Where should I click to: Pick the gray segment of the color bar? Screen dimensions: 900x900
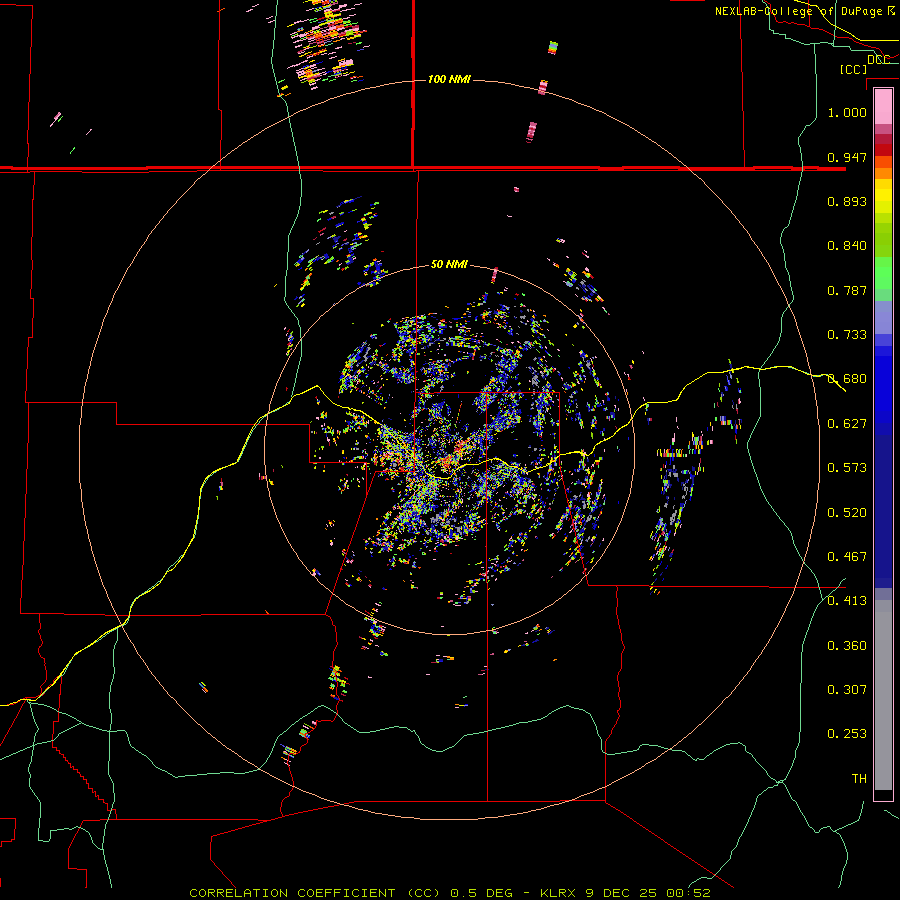point(883,695)
